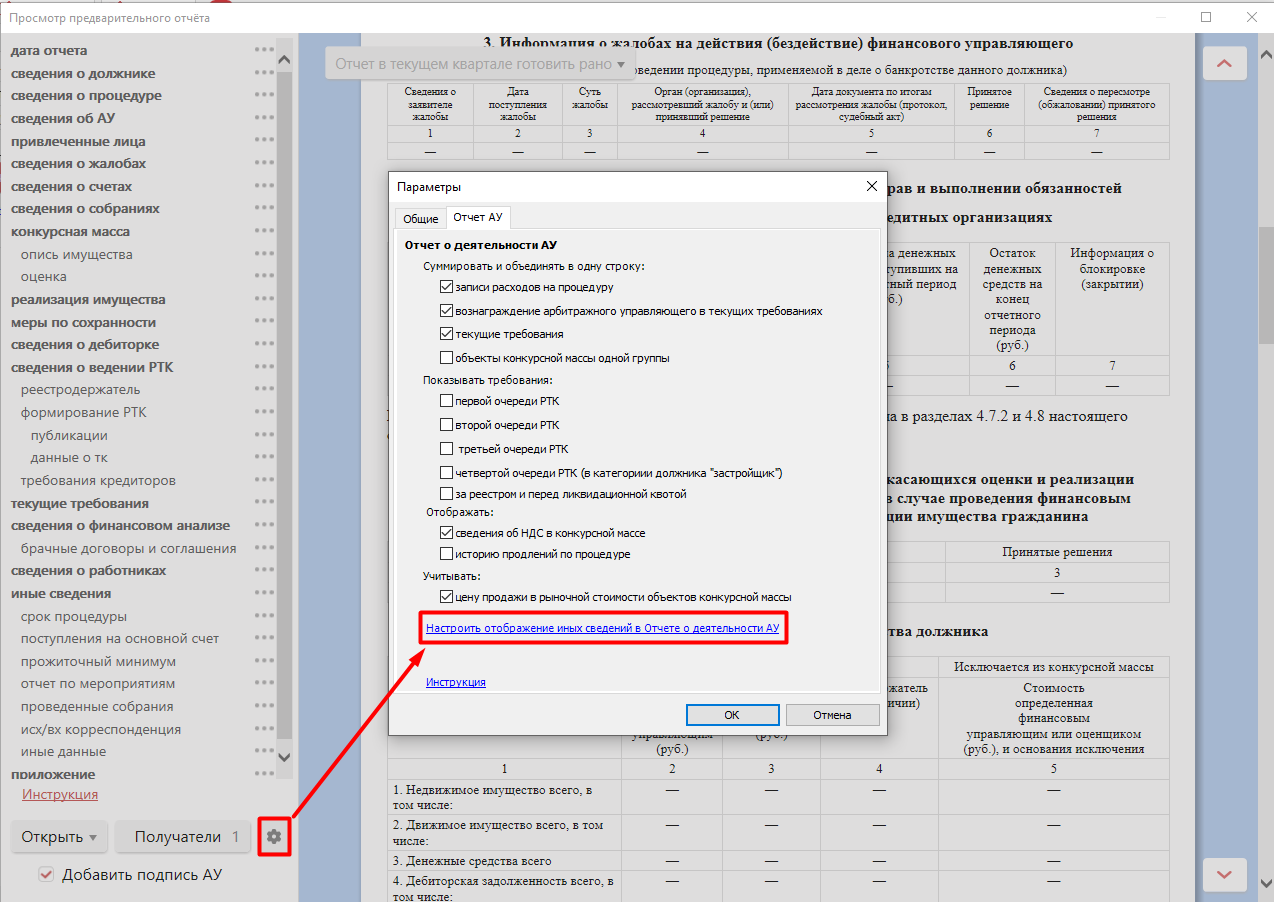Enable 'объекты конкурсной массы одной группы'
The width and height of the screenshot is (1274, 902).
tap(447, 358)
